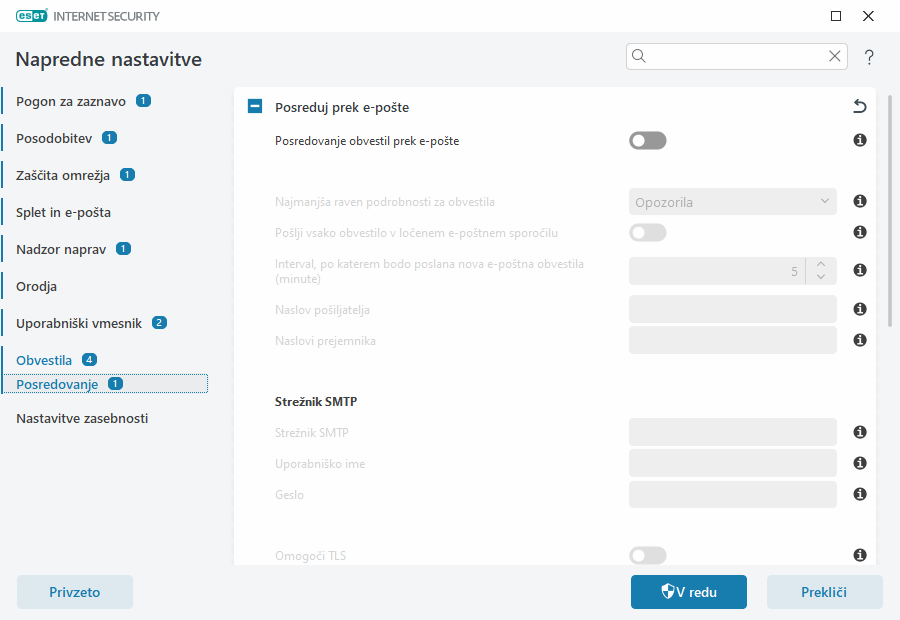Screen dimensions: 900x620
Task: Collapse the Posreduj prek e-pošte section
Action: point(255,107)
